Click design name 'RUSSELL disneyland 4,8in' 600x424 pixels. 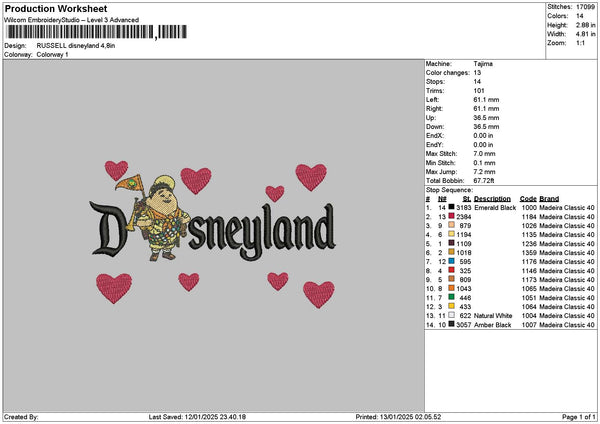(x=76, y=46)
